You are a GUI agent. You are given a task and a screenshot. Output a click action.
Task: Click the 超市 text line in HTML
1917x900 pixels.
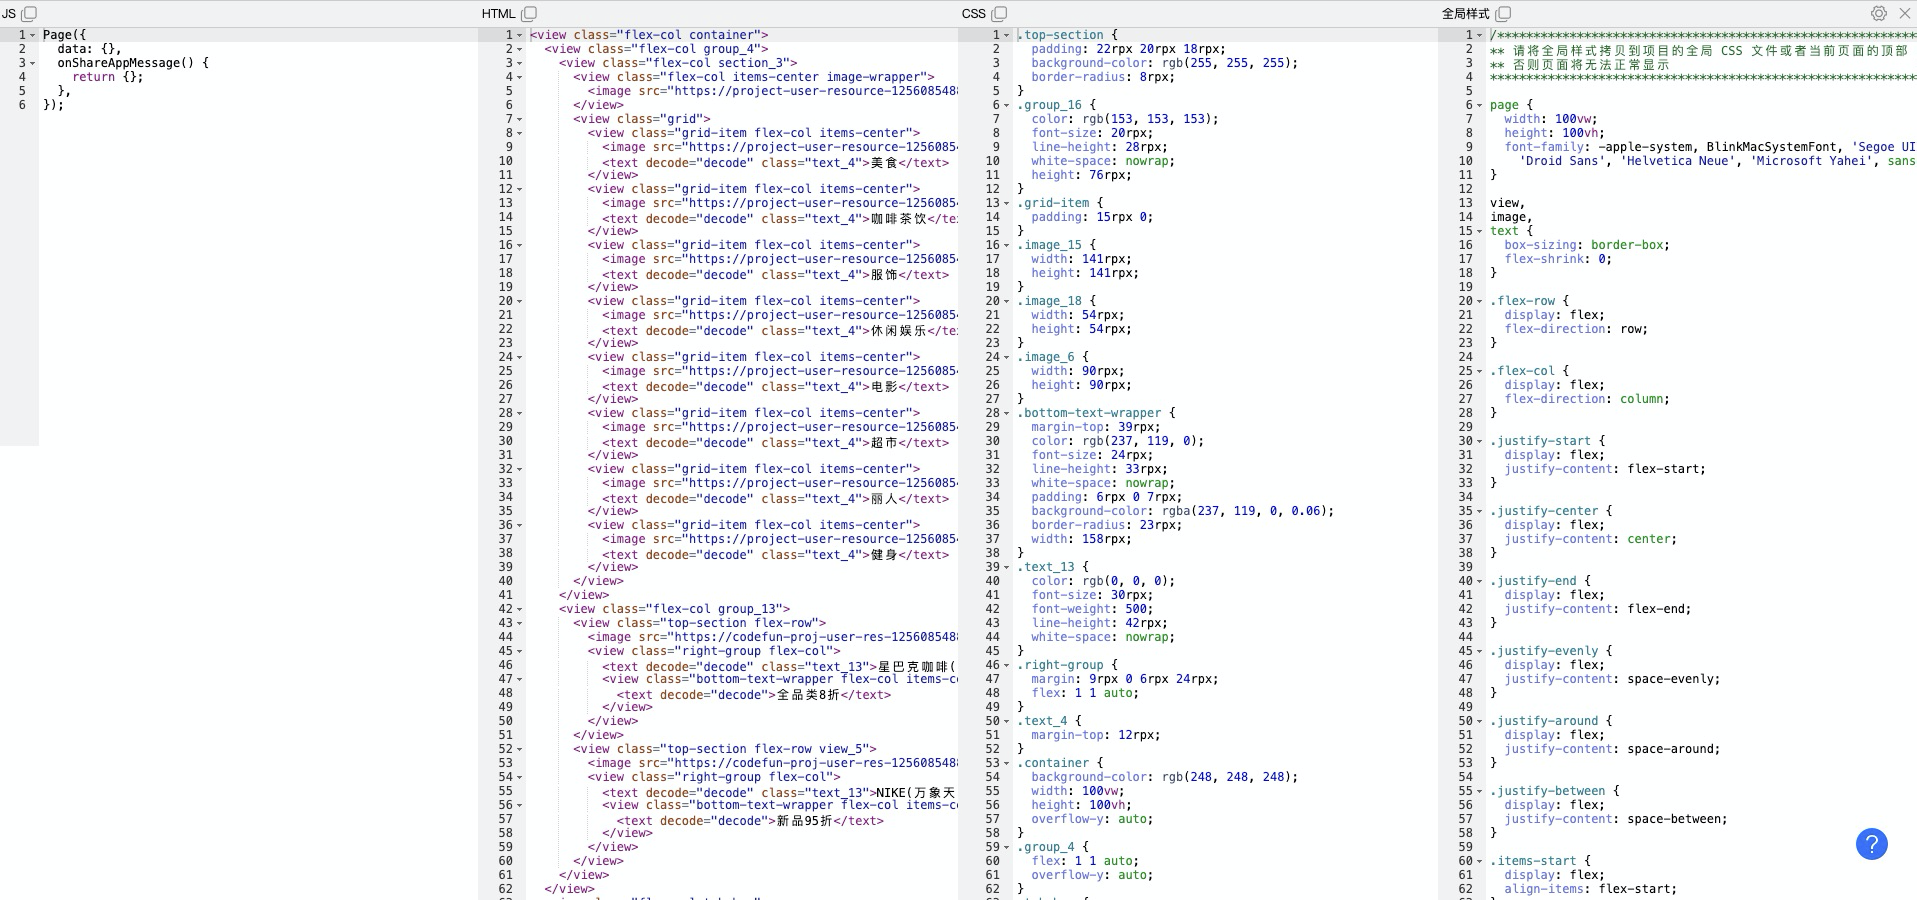776,443
